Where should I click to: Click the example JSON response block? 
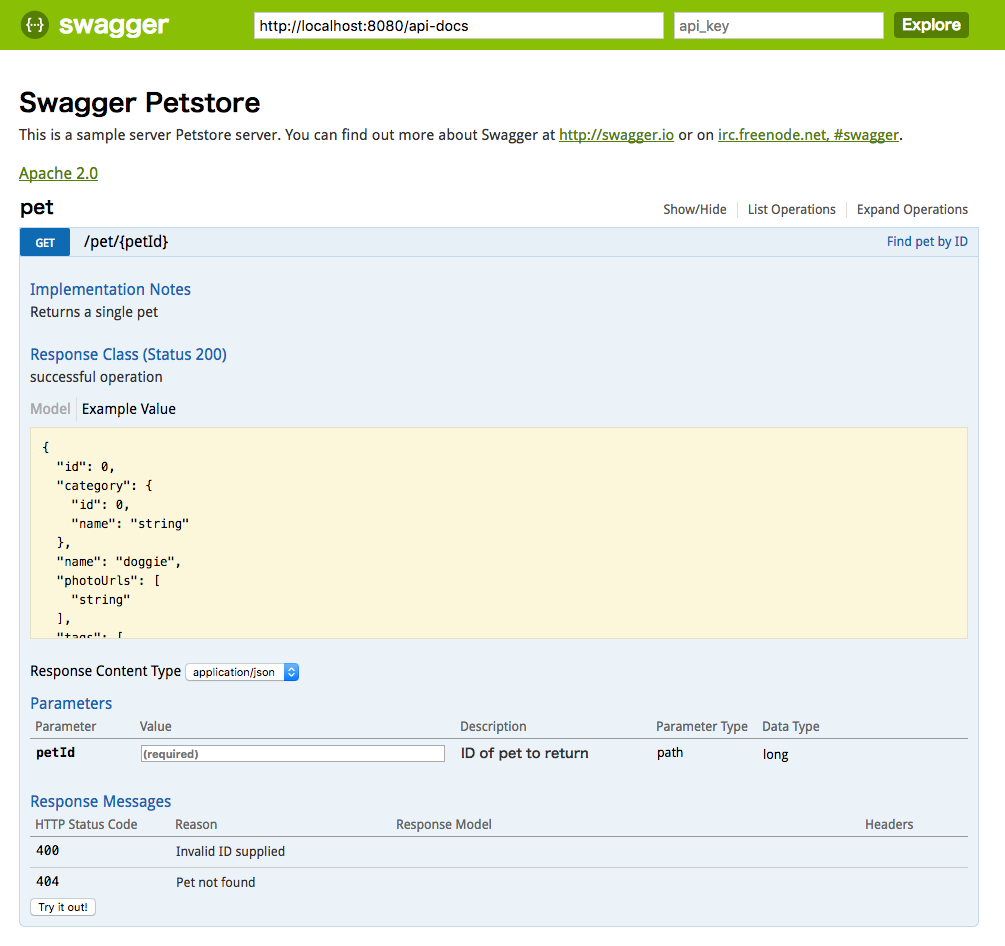coord(499,533)
